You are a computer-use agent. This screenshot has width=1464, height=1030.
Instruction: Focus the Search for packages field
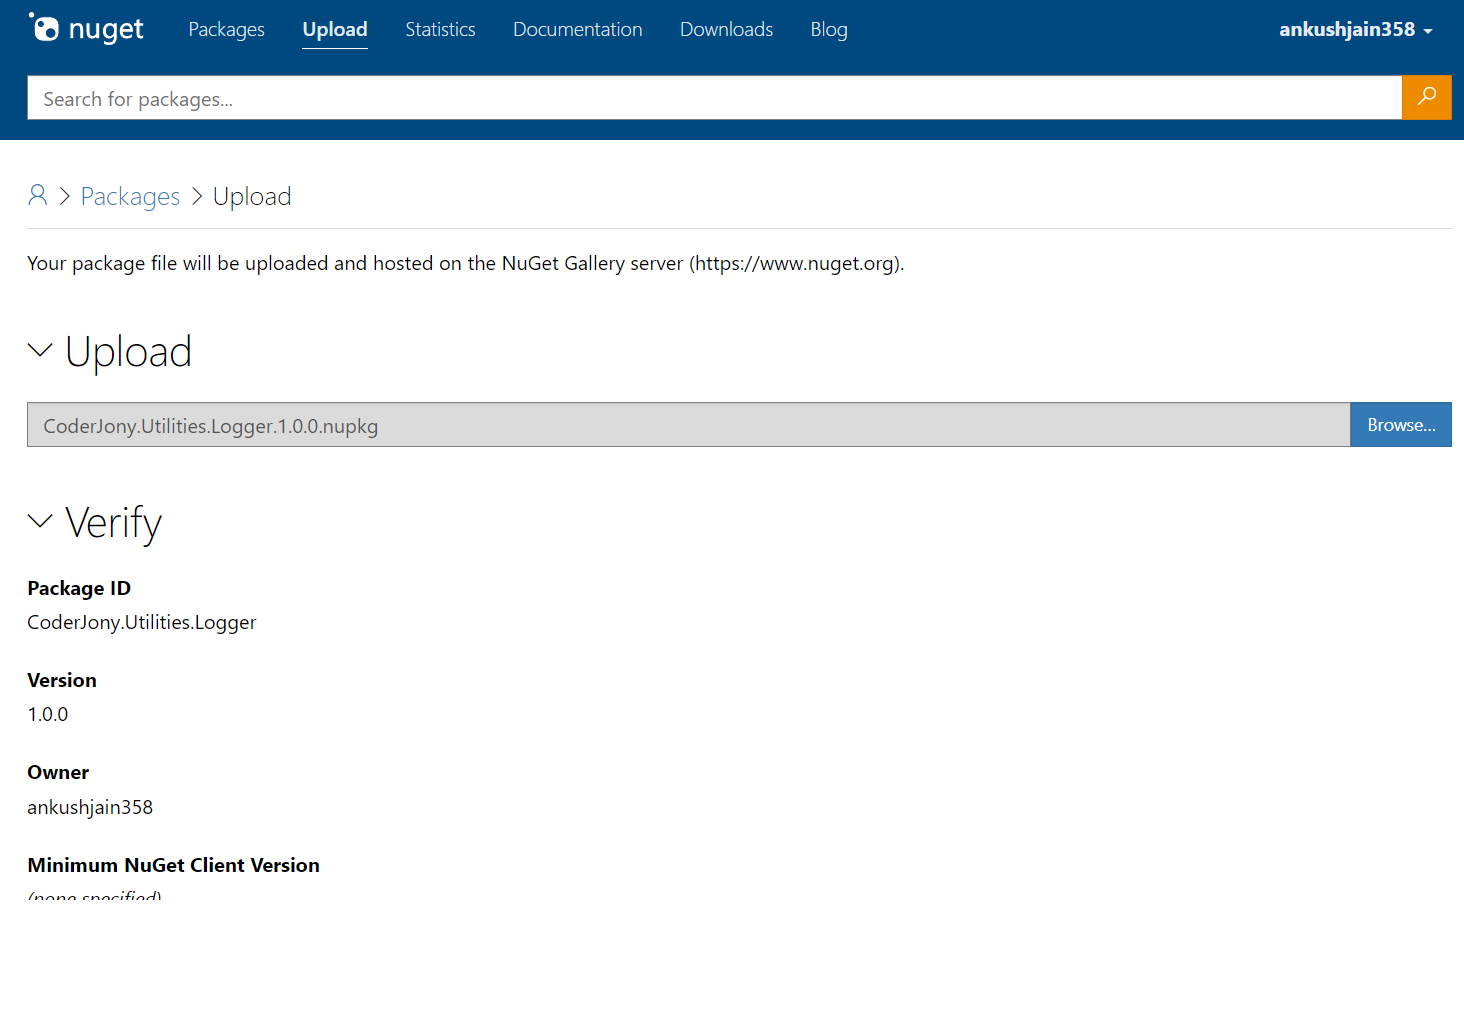[714, 98]
